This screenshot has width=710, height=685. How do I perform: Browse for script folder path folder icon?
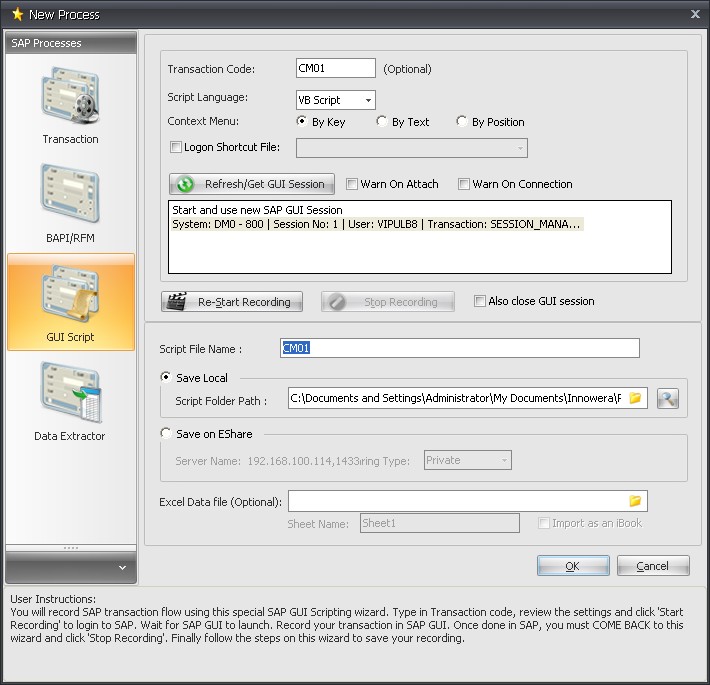(x=634, y=398)
